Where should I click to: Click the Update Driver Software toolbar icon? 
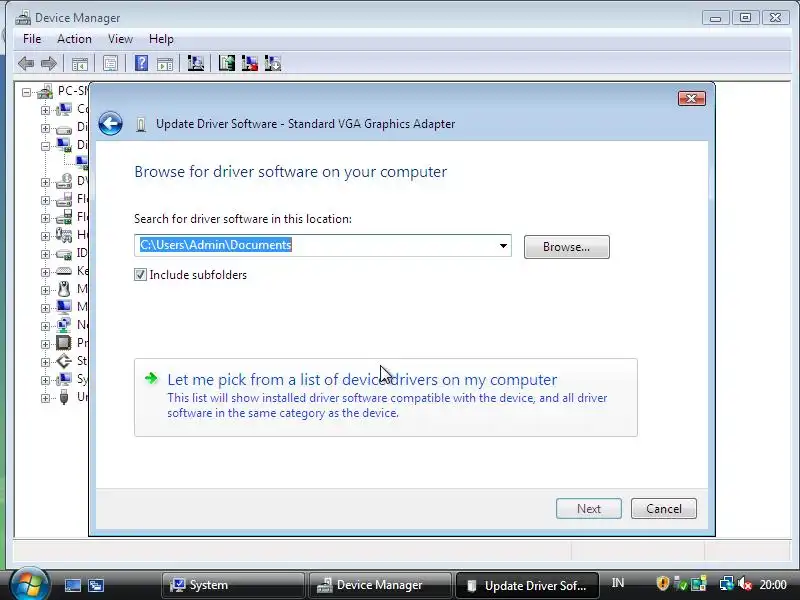pos(227,63)
